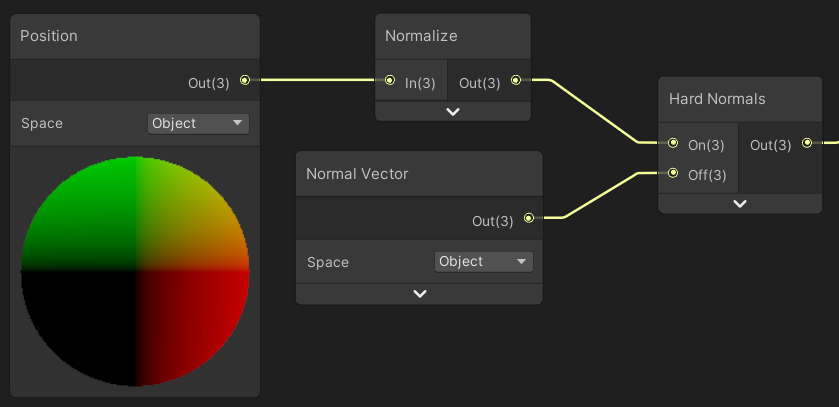
Task: Click the Position node sphere preview
Action: 135,271
